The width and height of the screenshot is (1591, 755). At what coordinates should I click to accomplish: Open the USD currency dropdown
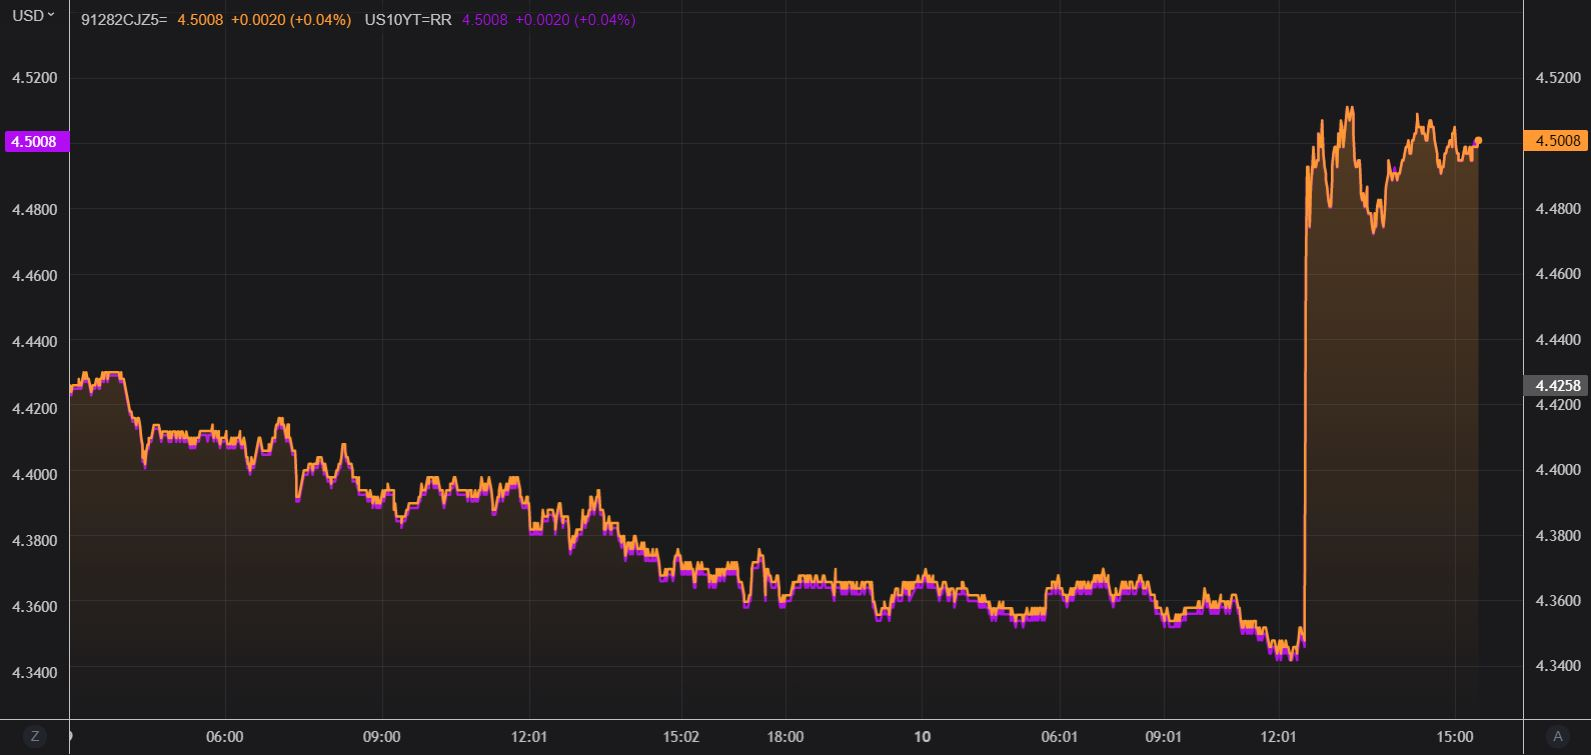point(33,15)
